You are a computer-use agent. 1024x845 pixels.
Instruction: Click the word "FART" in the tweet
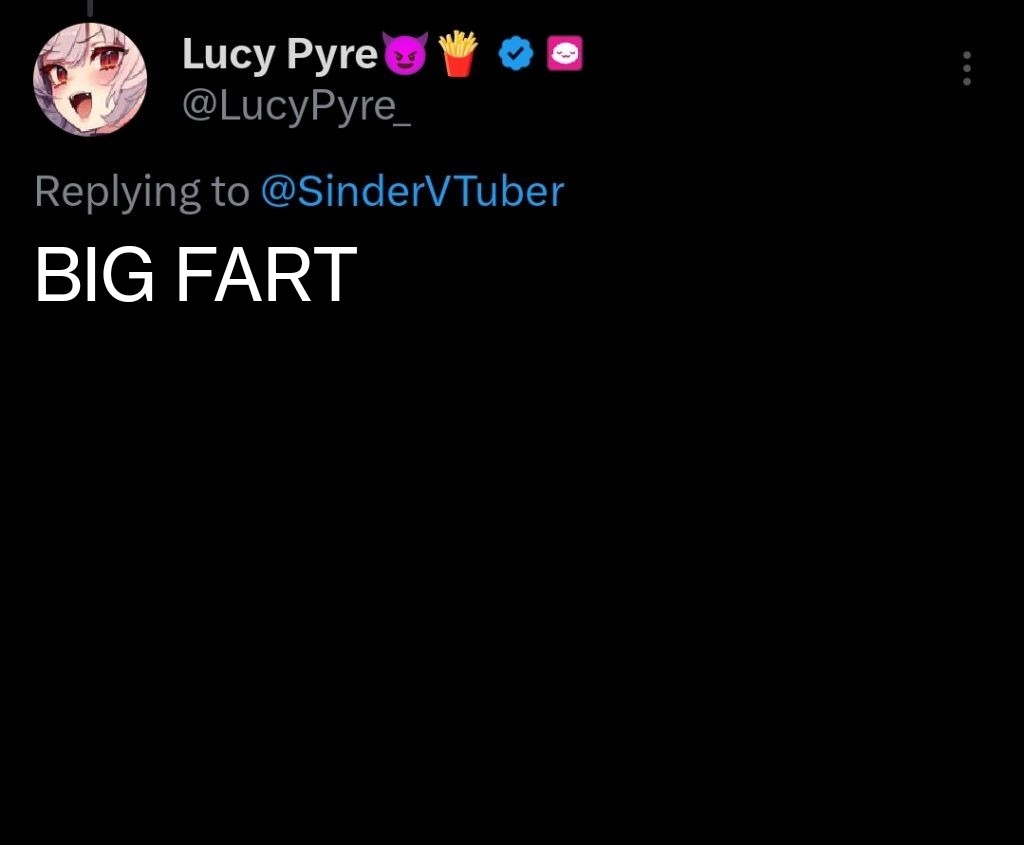click(x=266, y=275)
